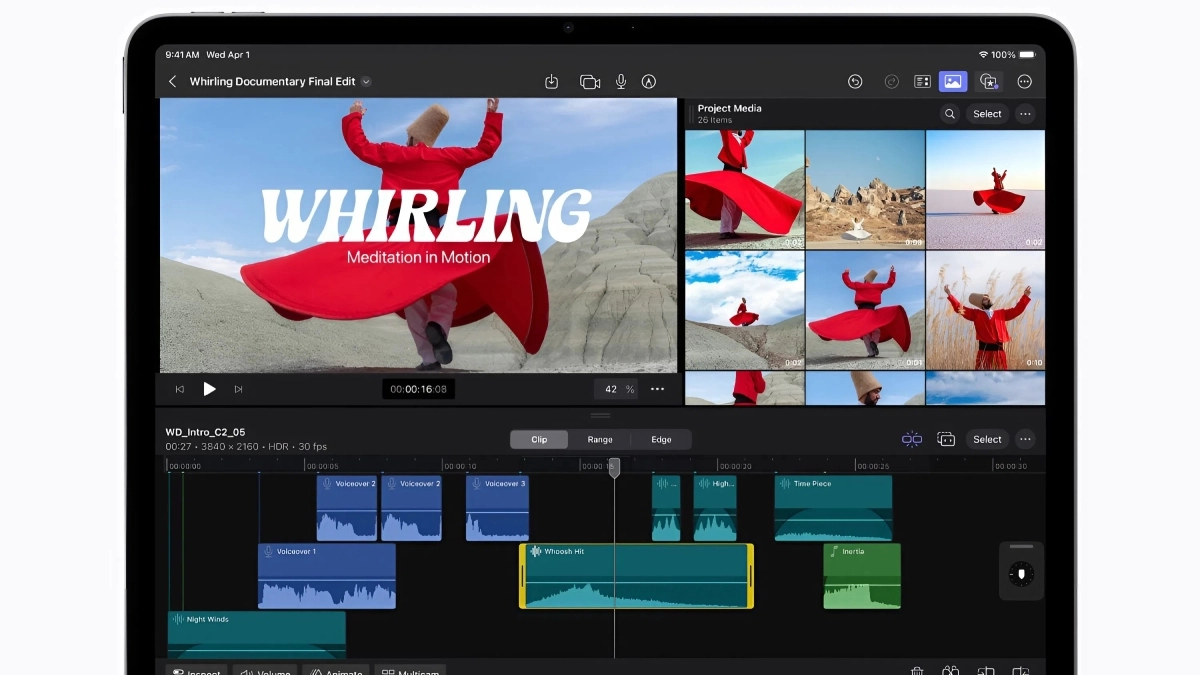Select the small dancer under clouds thumbnail
This screenshot has height=675, width=1200.
pos(745,310)
